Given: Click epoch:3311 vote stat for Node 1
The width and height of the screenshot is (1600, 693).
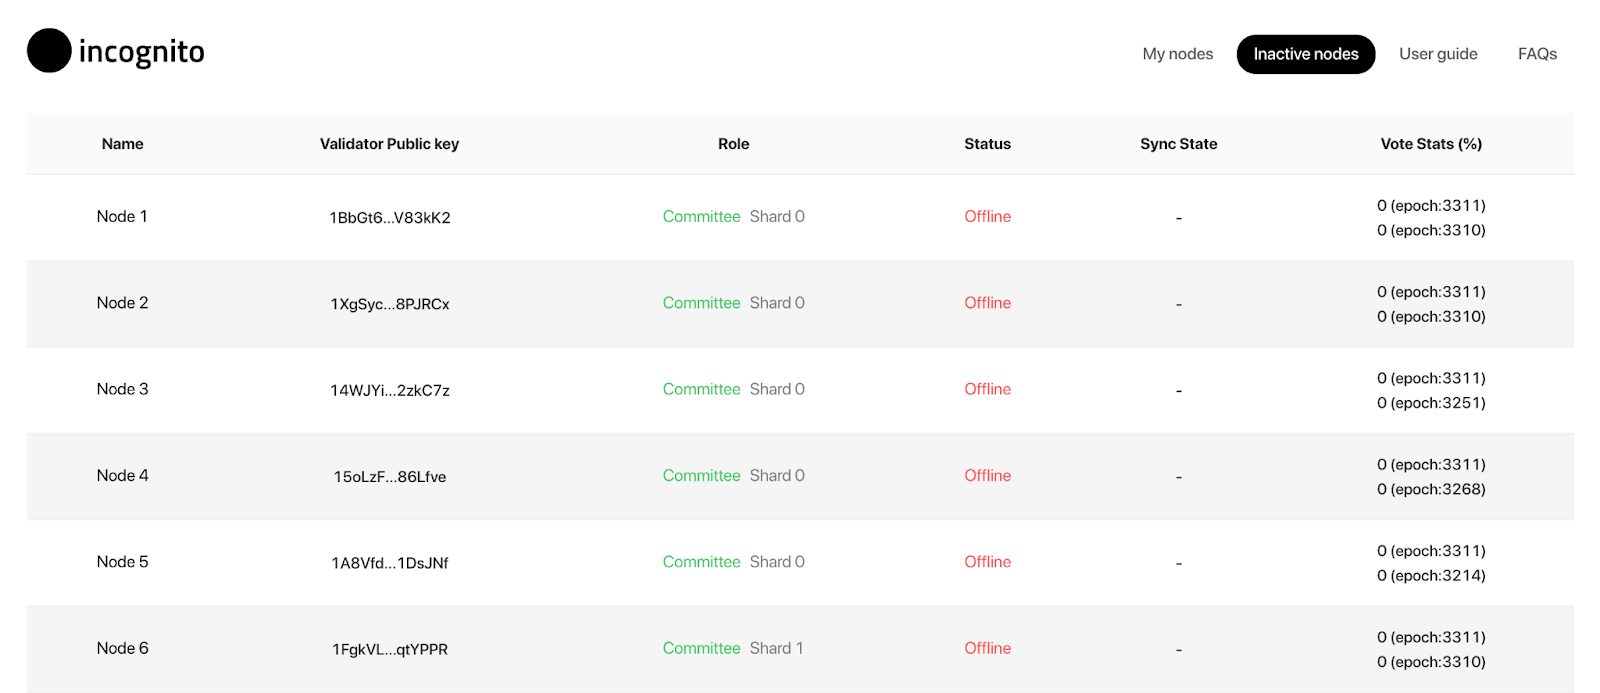Looking at the screenshot, I should (x=1431, y=206).
